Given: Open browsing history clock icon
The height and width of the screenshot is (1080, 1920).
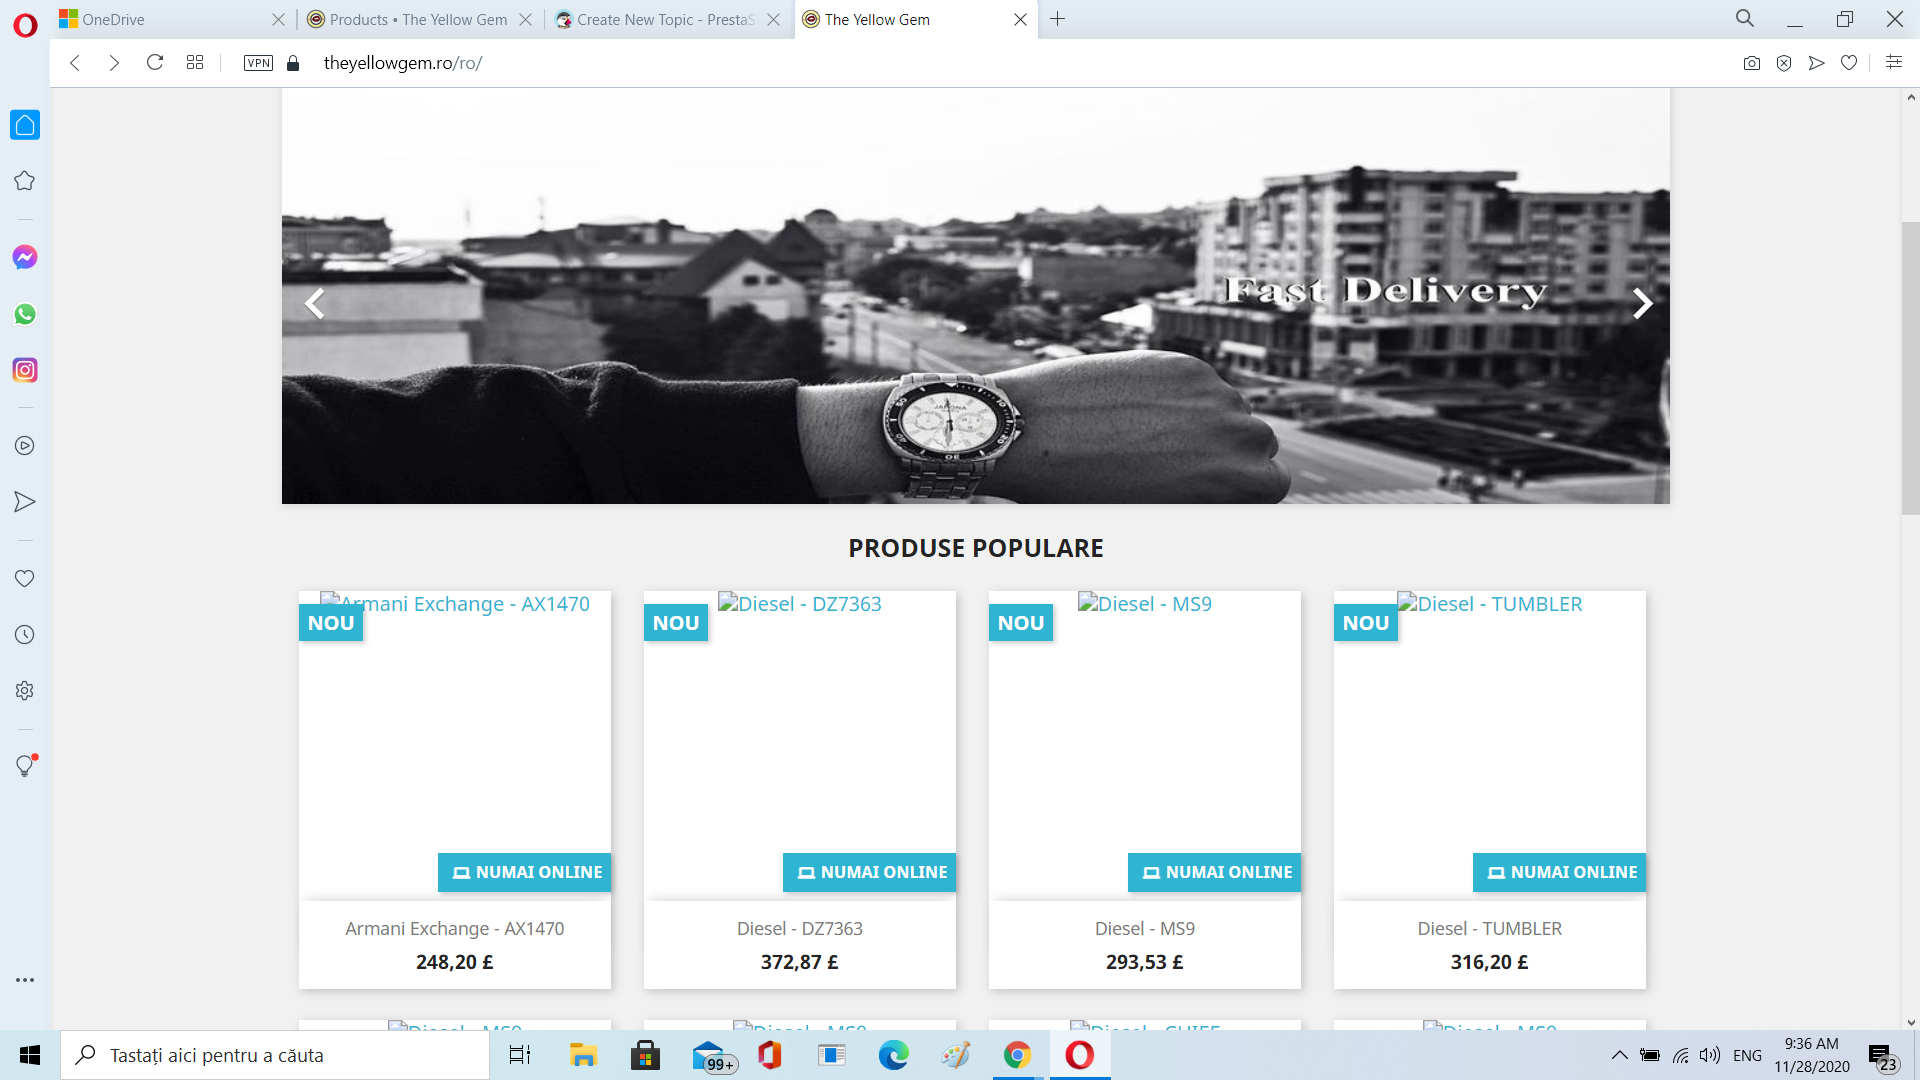Looking at the screenshot, I should point(25,635).
